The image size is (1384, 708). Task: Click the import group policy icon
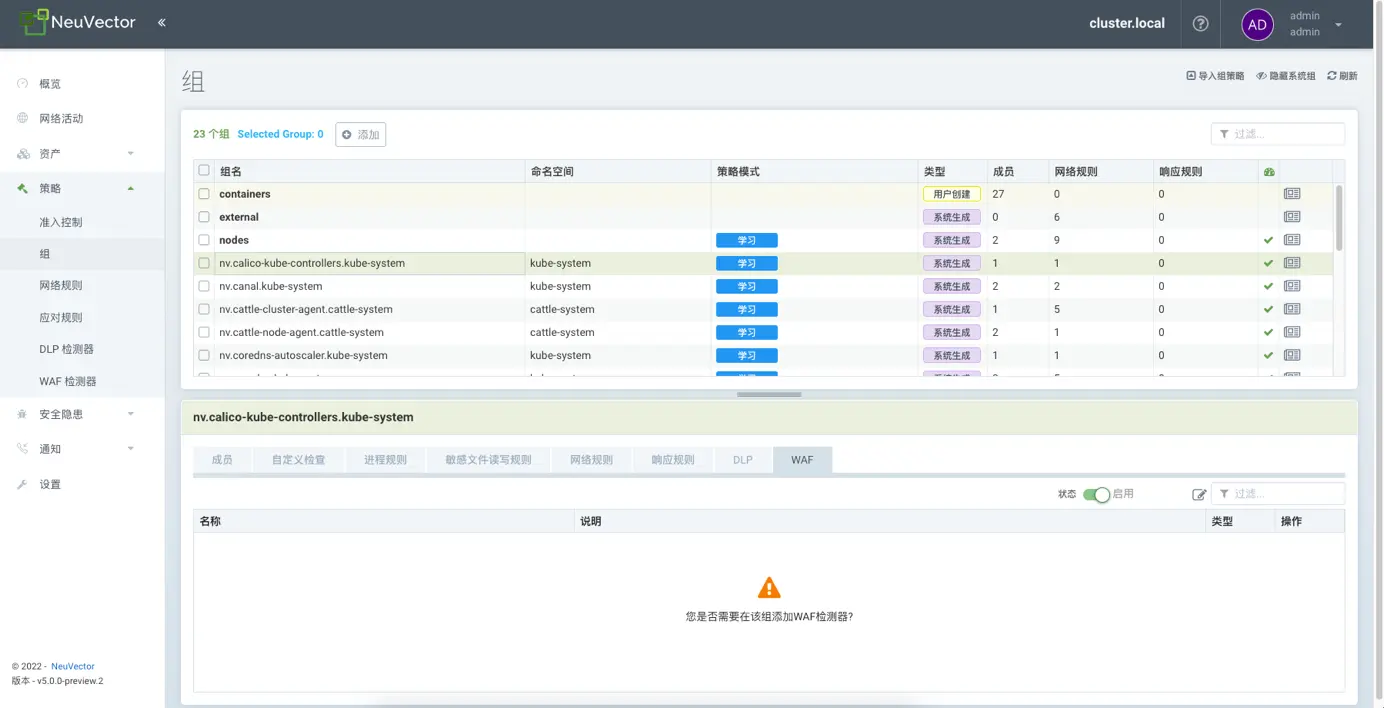click(x=1191, y=76)
